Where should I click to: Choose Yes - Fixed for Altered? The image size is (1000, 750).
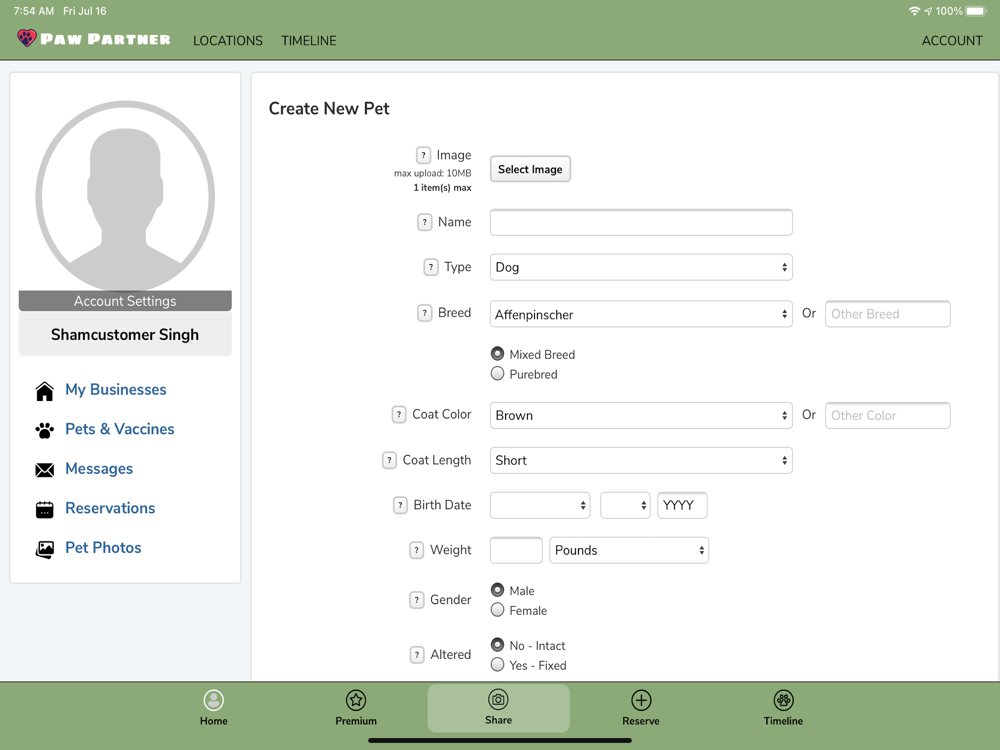point(497,665)
